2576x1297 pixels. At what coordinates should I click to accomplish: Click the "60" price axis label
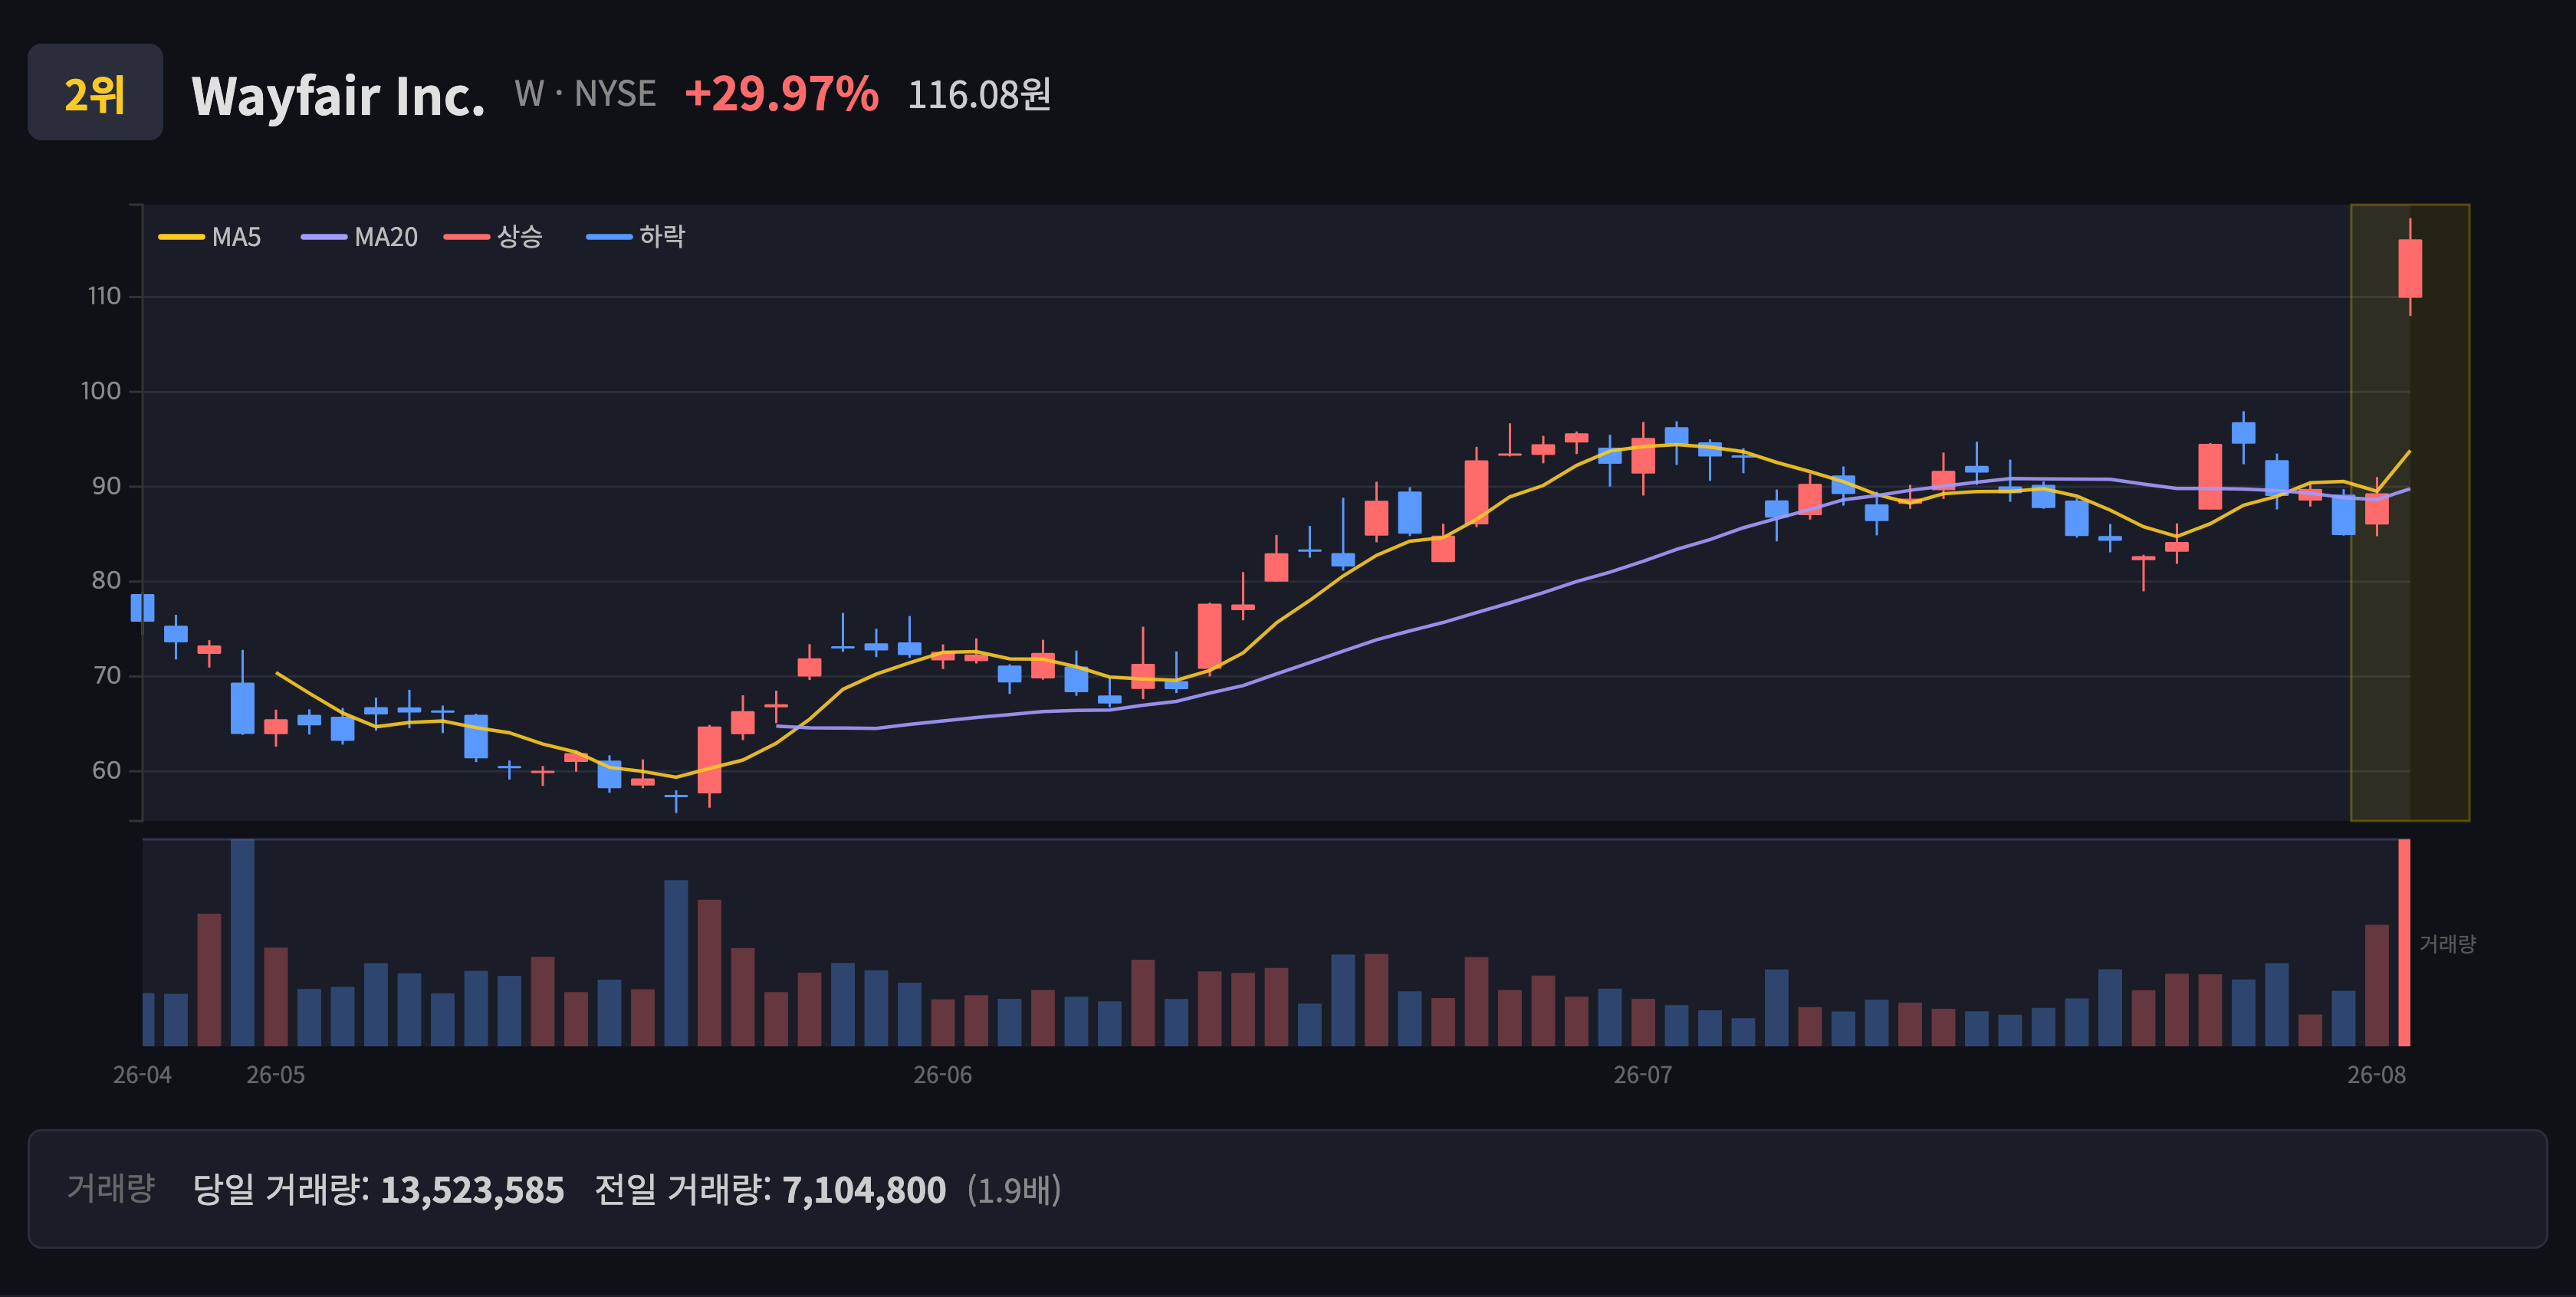tap(106, 770)
